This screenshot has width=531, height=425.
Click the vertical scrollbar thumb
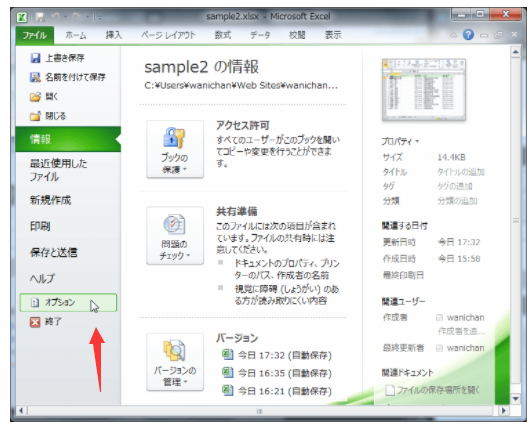[x=515, y=221]
